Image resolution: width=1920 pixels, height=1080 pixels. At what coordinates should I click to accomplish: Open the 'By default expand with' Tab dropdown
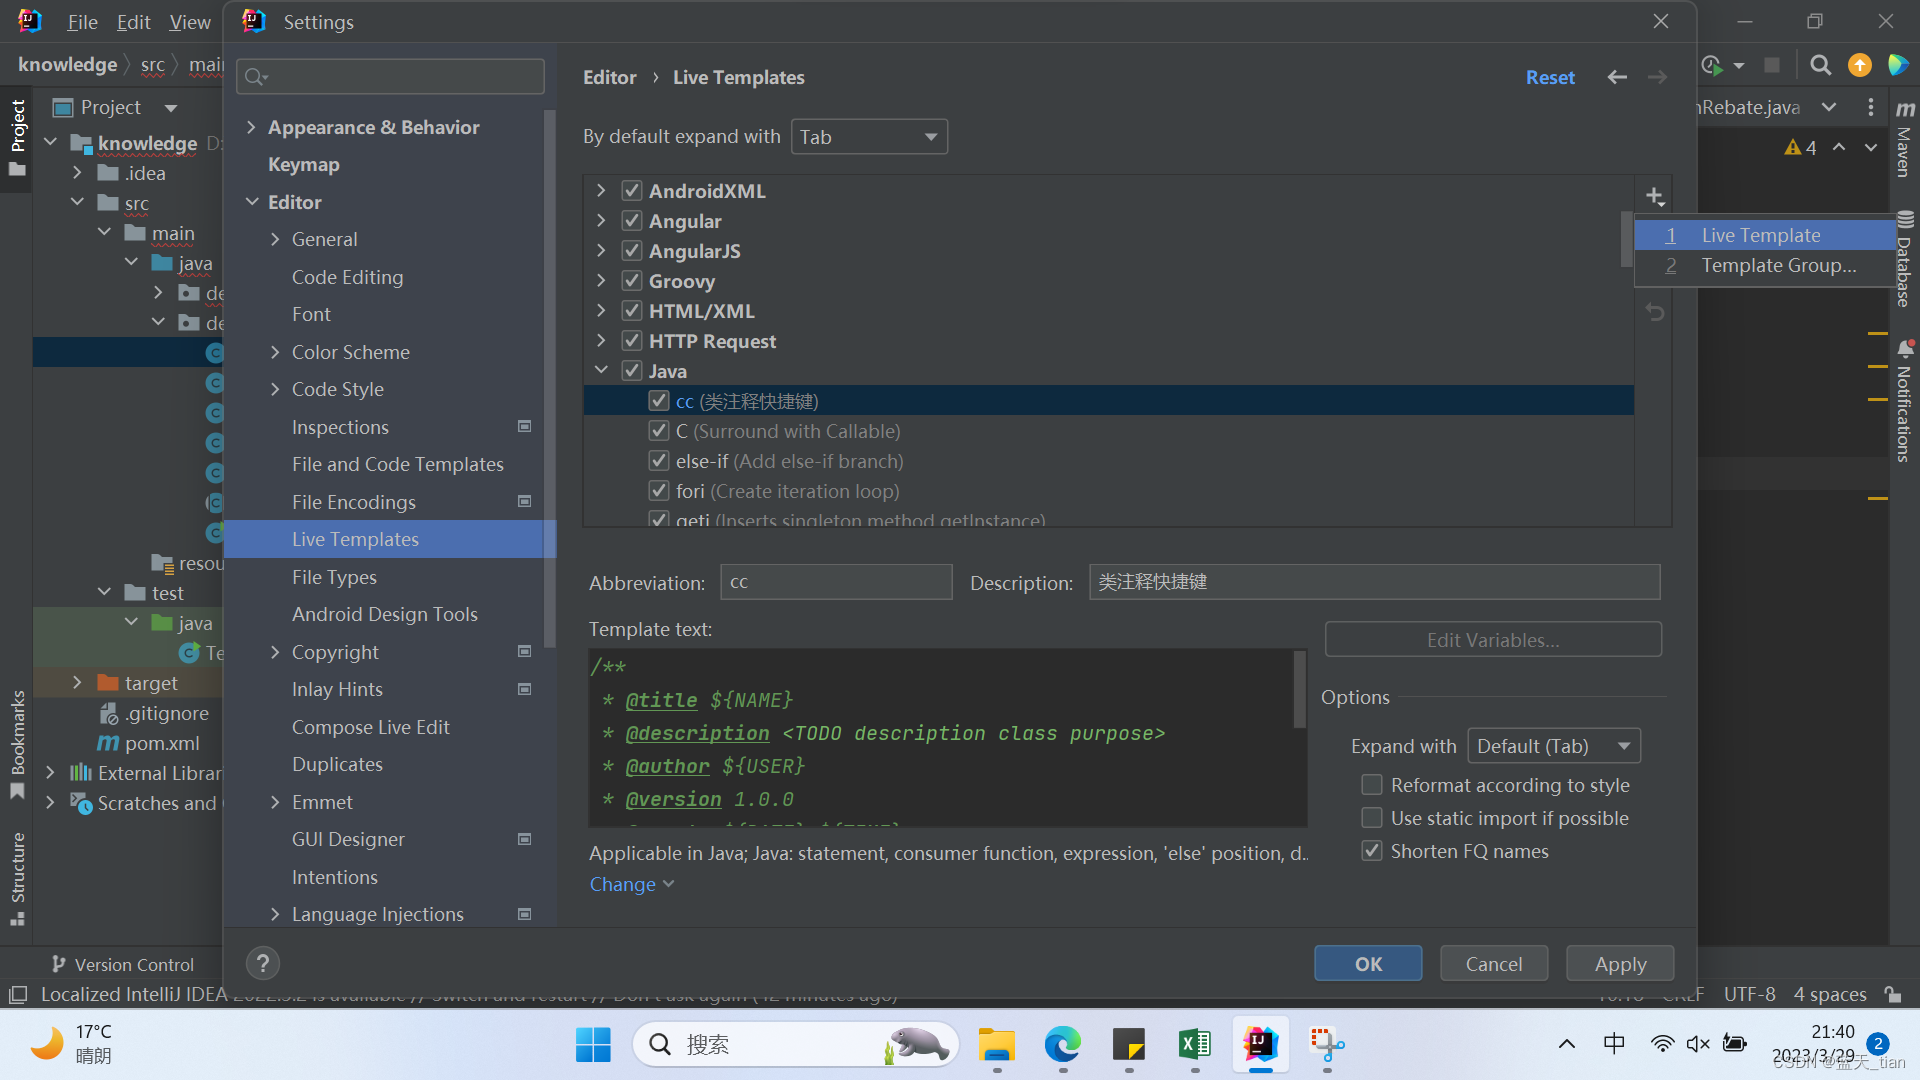pyautogui.click(x=868, y=137)
